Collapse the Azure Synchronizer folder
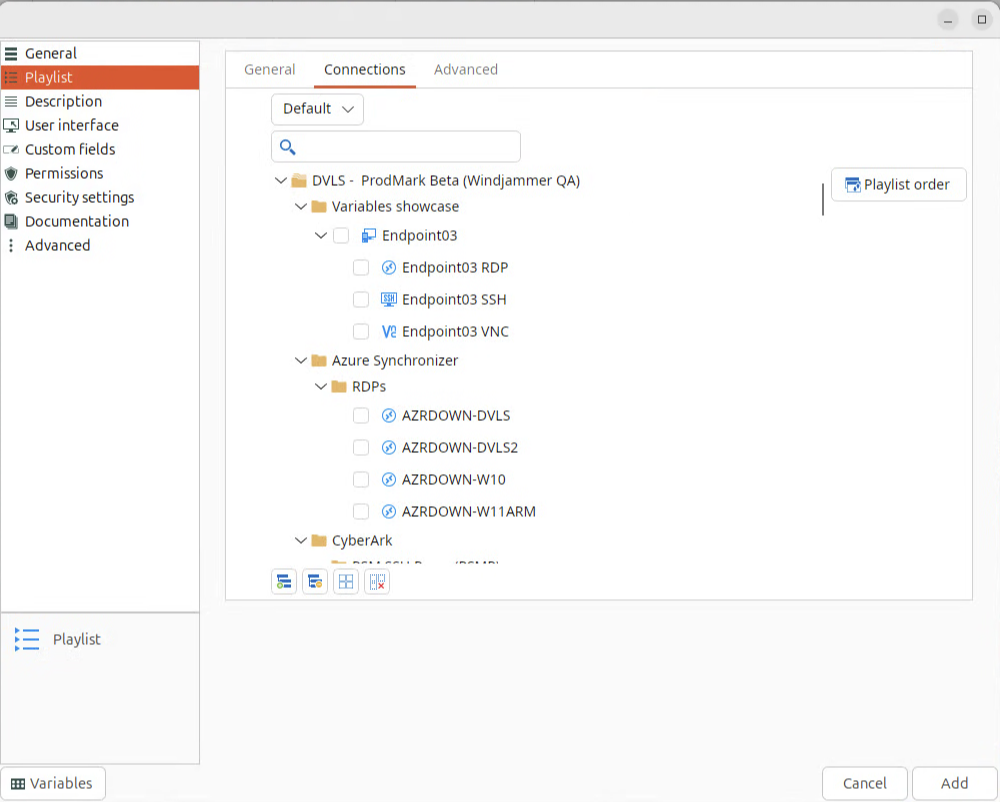Viewport: 1000px width, 802px height. click(x=301, y=361)
